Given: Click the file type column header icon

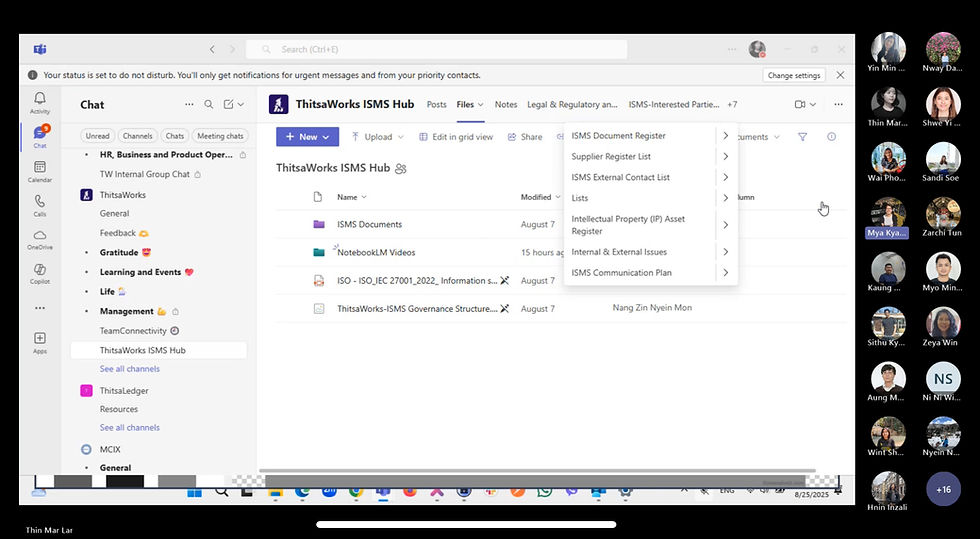Looking at the screenshot, I should pos(318,197).
